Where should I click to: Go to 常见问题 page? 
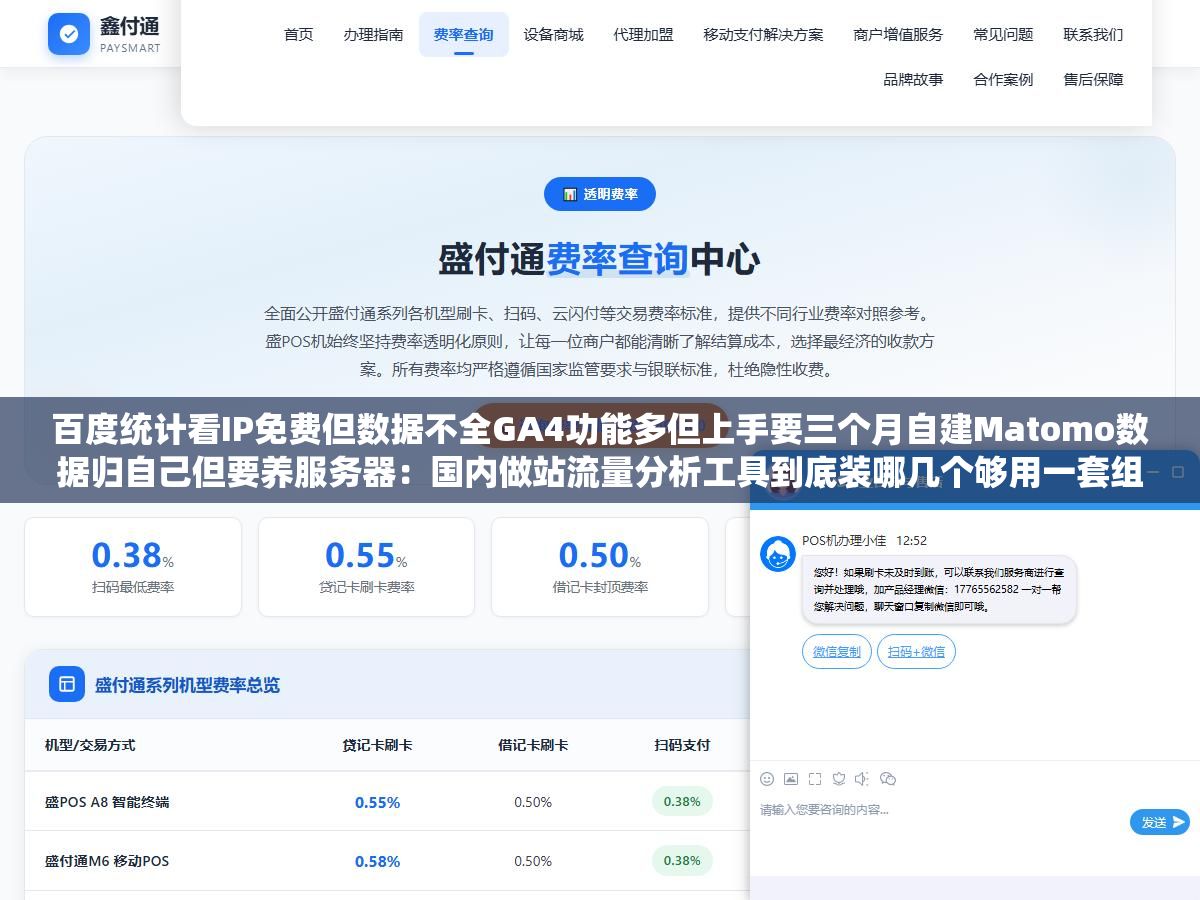[1003, 34]
